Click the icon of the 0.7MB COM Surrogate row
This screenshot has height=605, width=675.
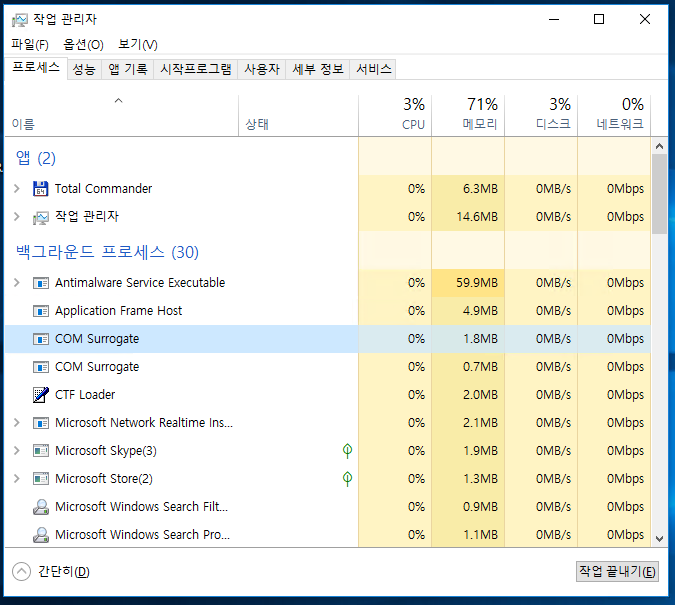(41, 367)
